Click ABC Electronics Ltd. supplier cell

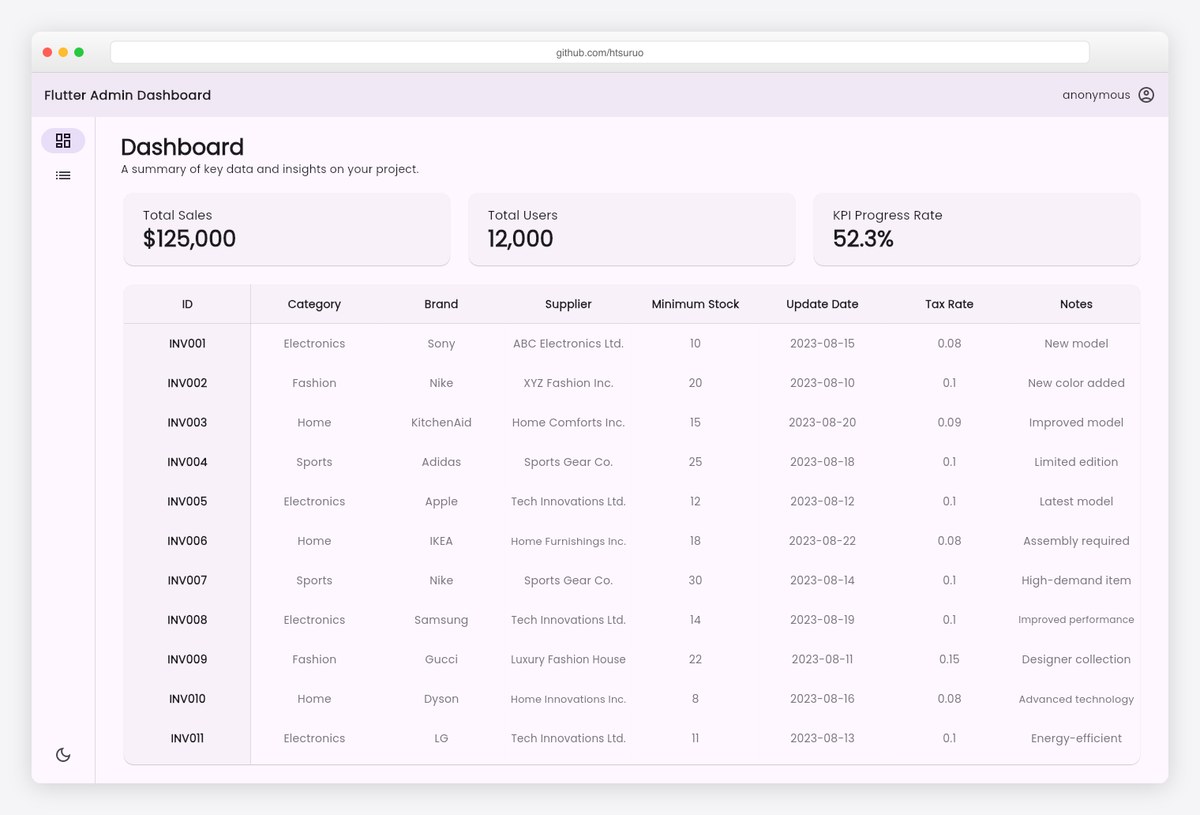click(568, 343)
